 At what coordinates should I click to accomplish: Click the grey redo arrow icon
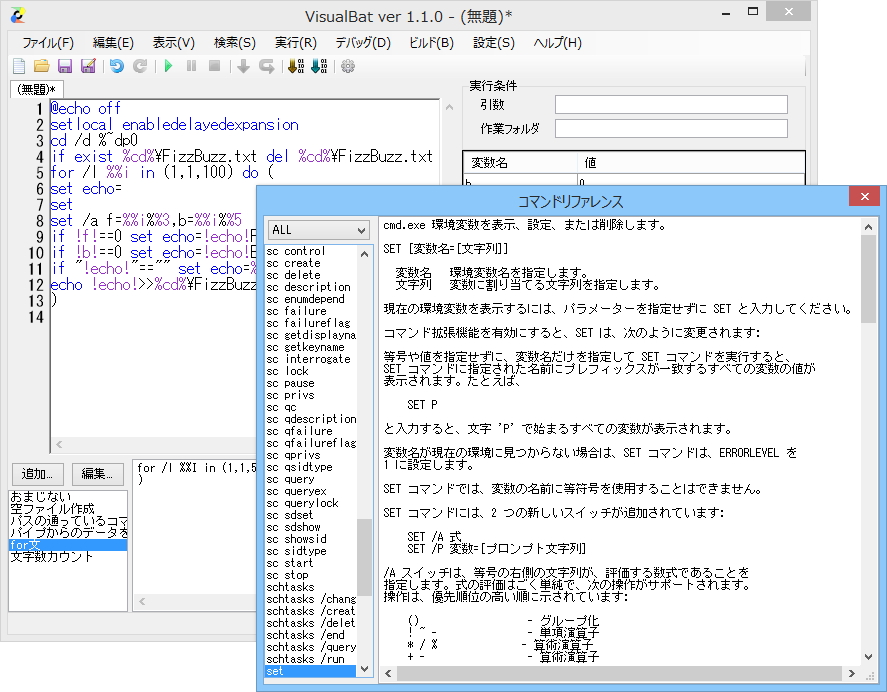tap(140, 66)
